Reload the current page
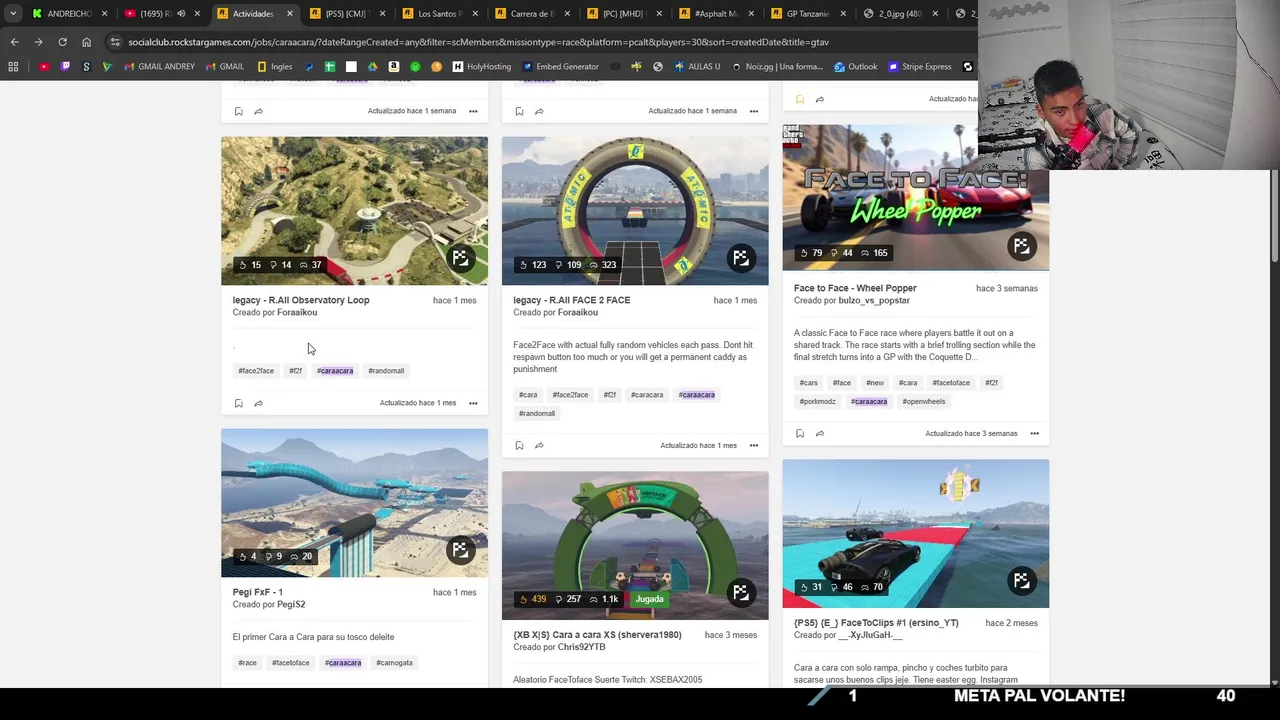The height and width of the screenshot is (720, 1280). tap(62, 42)
